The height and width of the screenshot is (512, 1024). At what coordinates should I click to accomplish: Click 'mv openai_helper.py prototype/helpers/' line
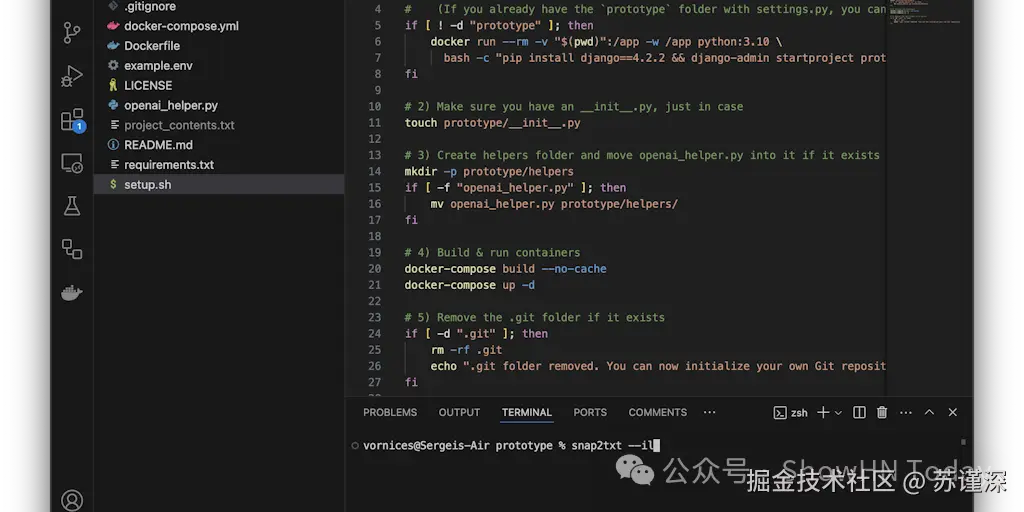point(554,204)
